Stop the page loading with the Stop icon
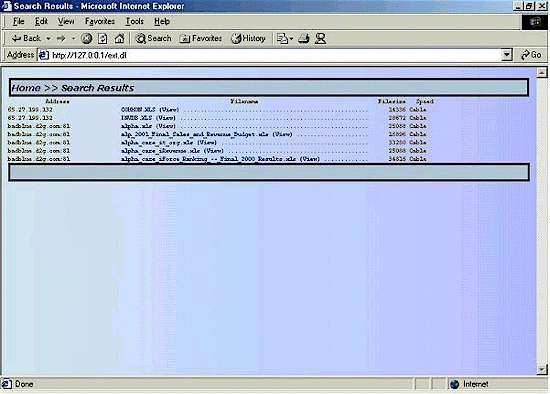 pos(86,38)
